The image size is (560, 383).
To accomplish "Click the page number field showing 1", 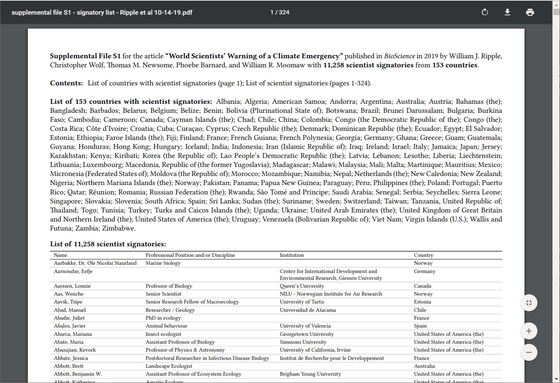I will point(272,12).
